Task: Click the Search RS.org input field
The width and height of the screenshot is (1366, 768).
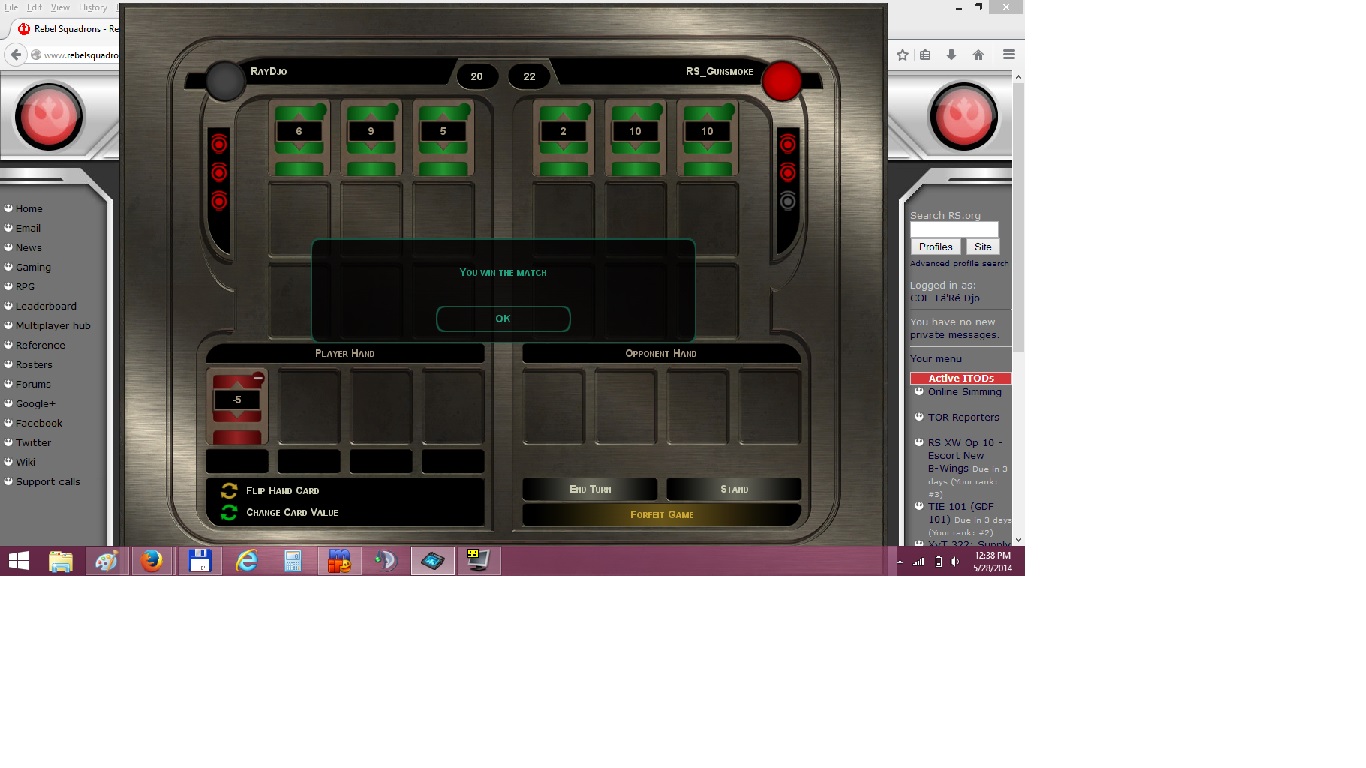Action: pyautogui.click(x=954, y=230)
